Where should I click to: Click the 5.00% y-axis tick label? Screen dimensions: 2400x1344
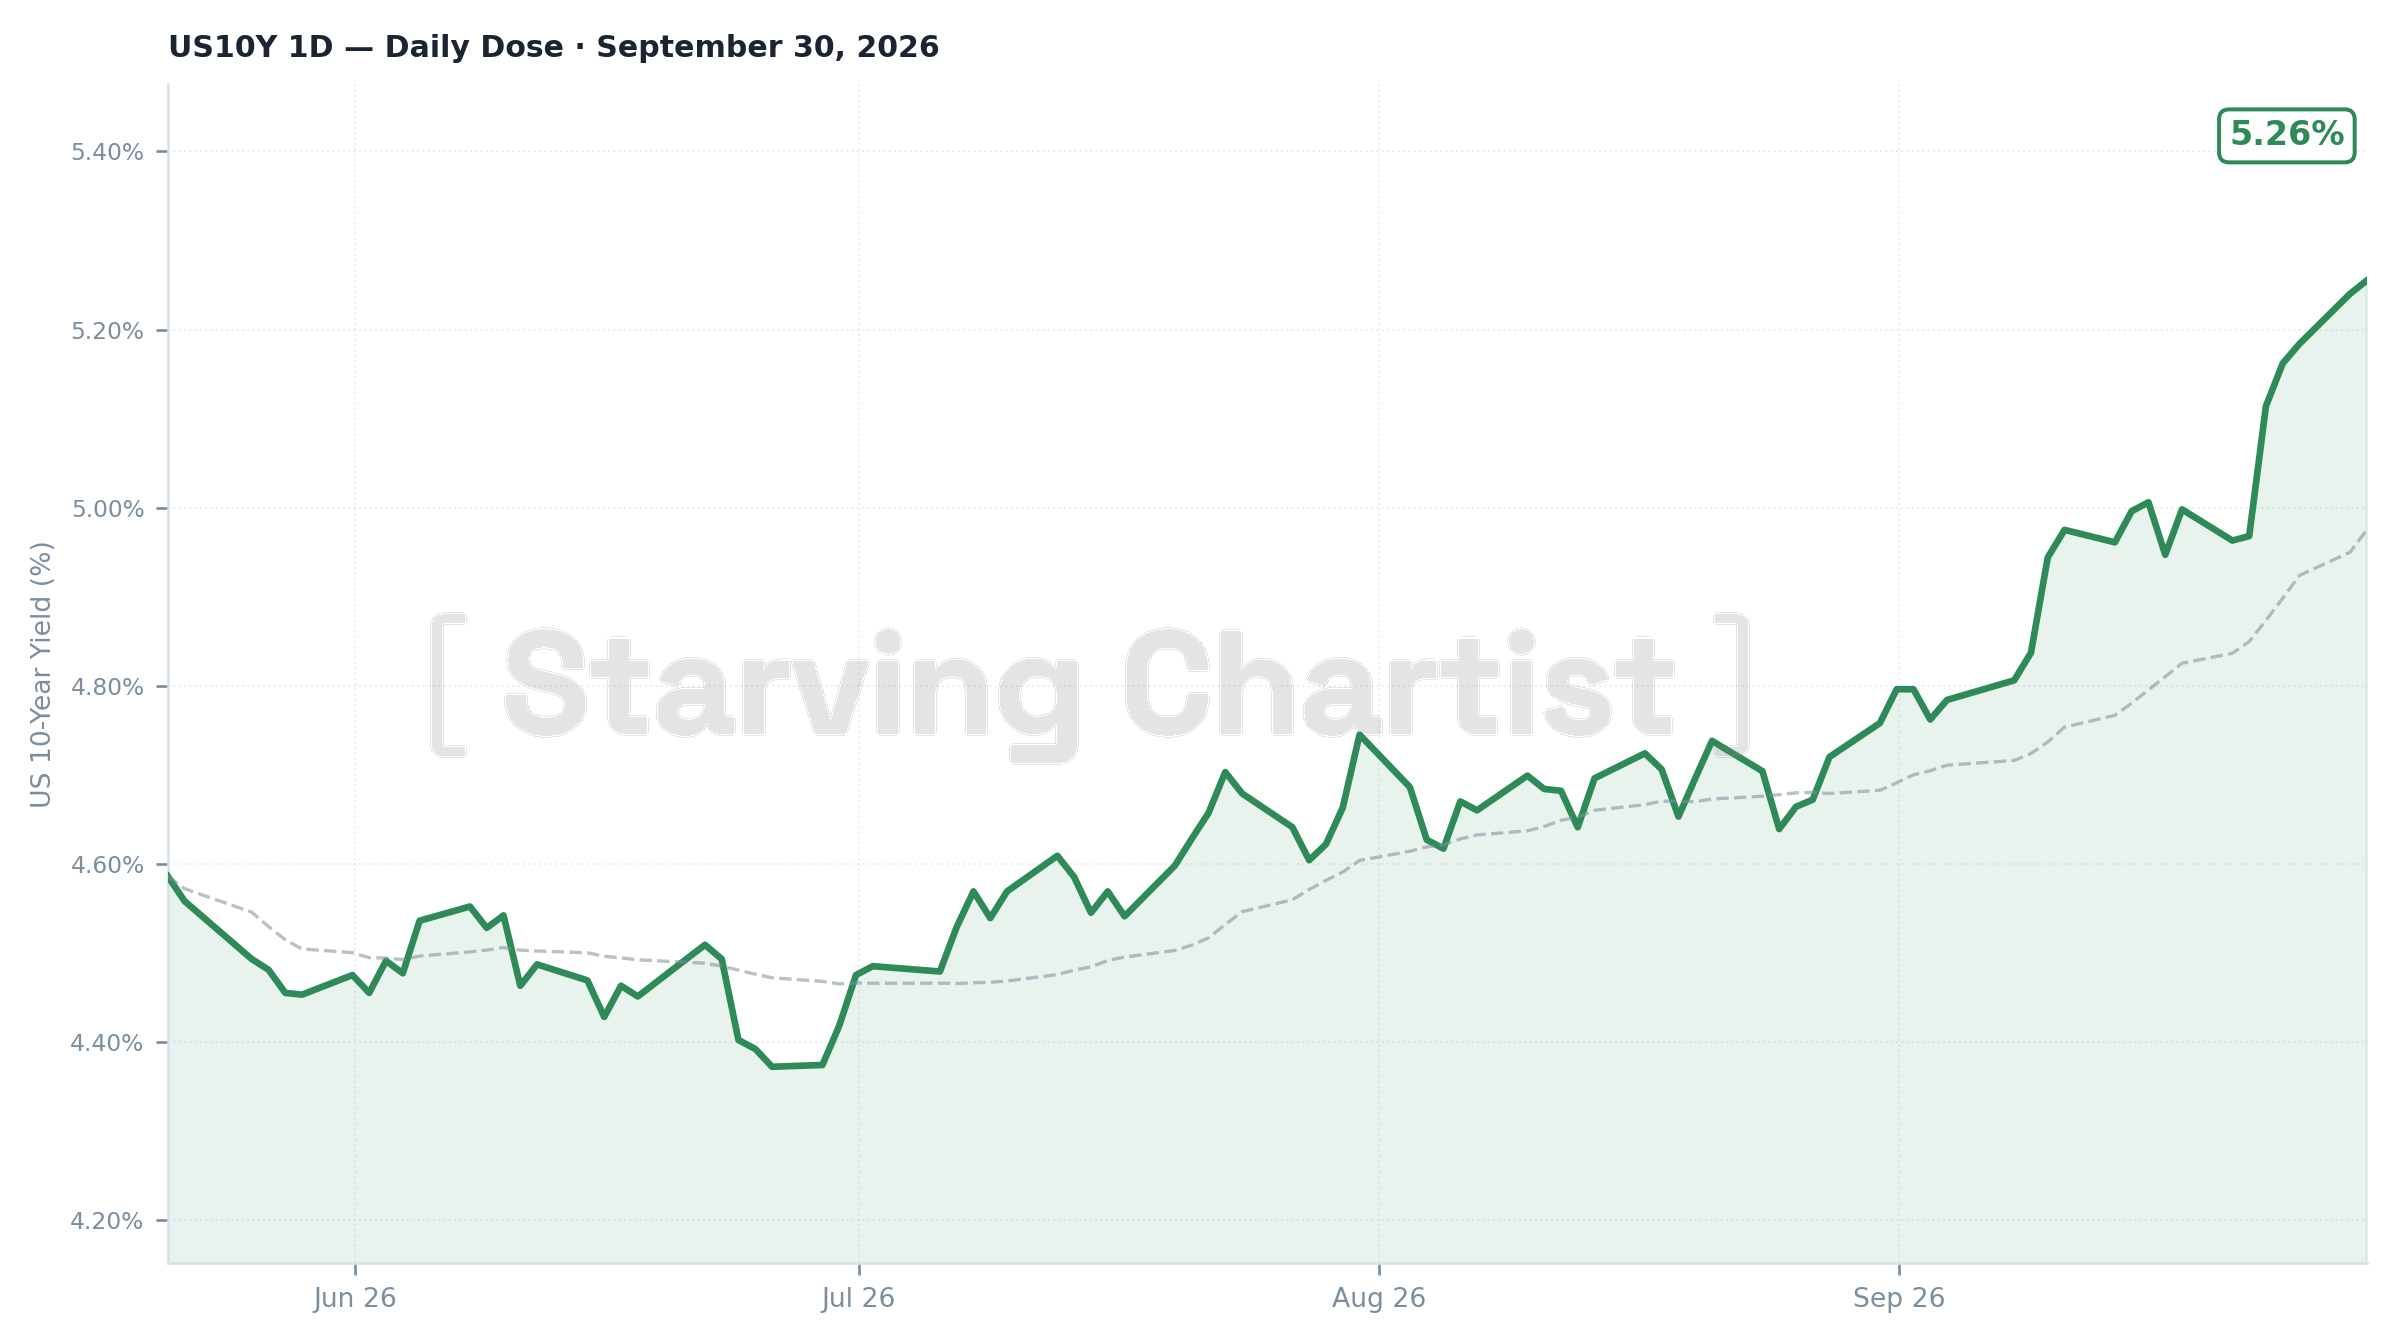(x=107, y=509)
